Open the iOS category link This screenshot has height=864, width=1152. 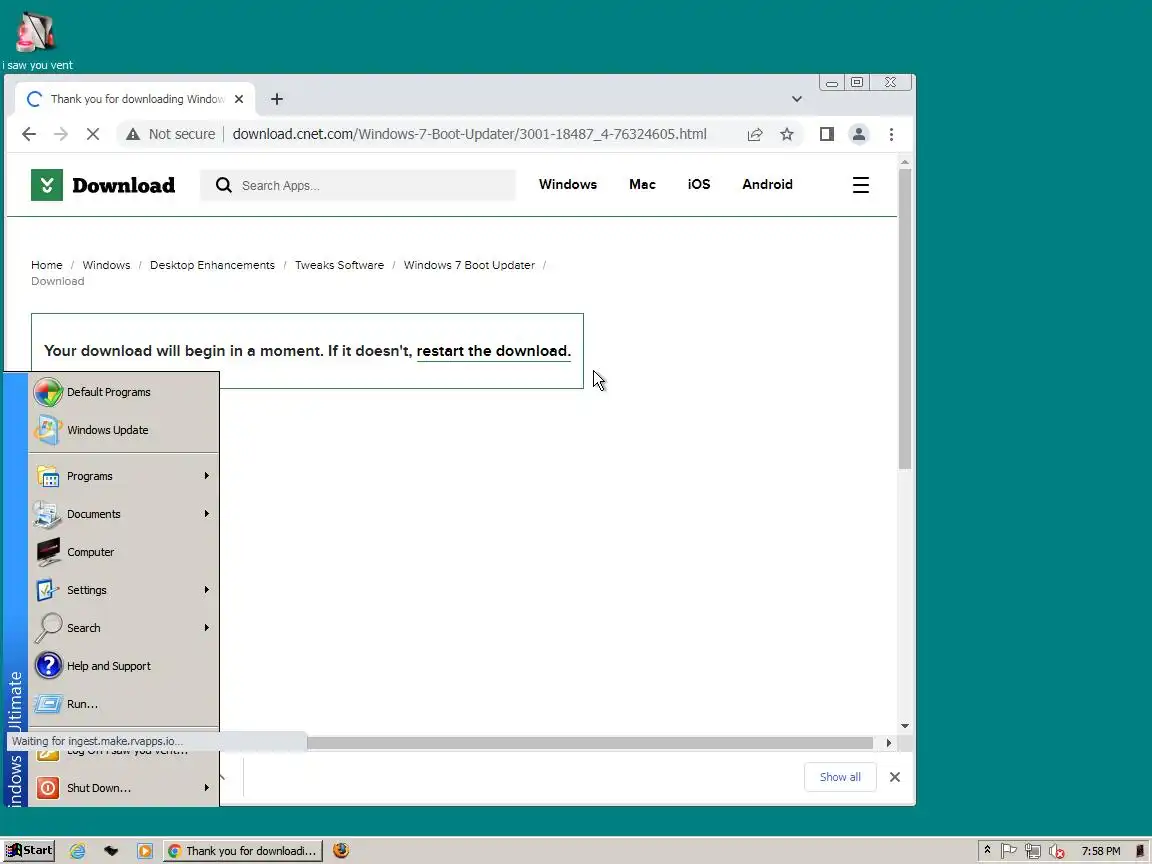click(699, 184)
